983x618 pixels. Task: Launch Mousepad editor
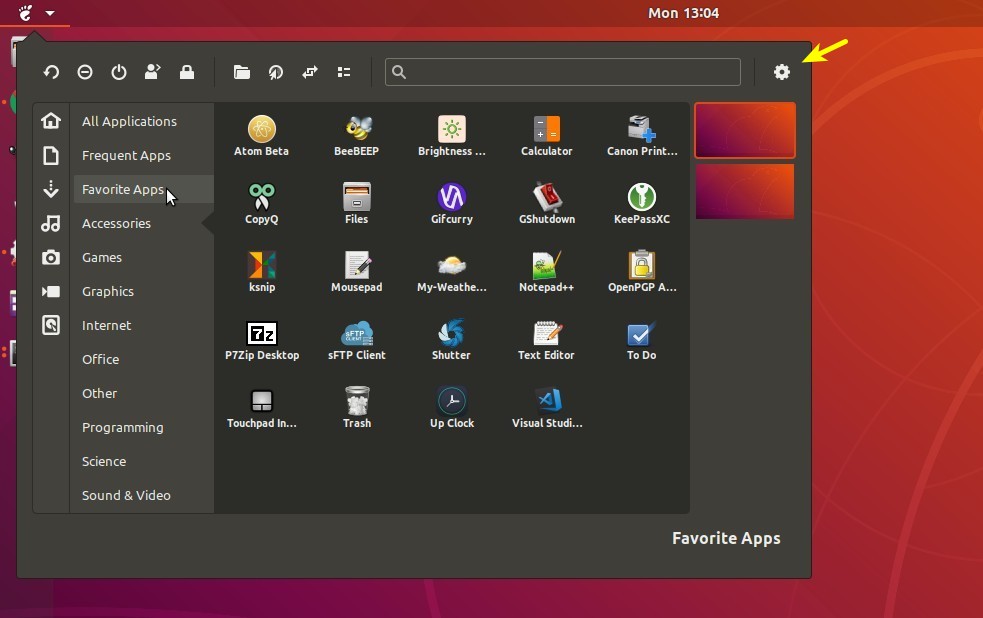[356, 271]
